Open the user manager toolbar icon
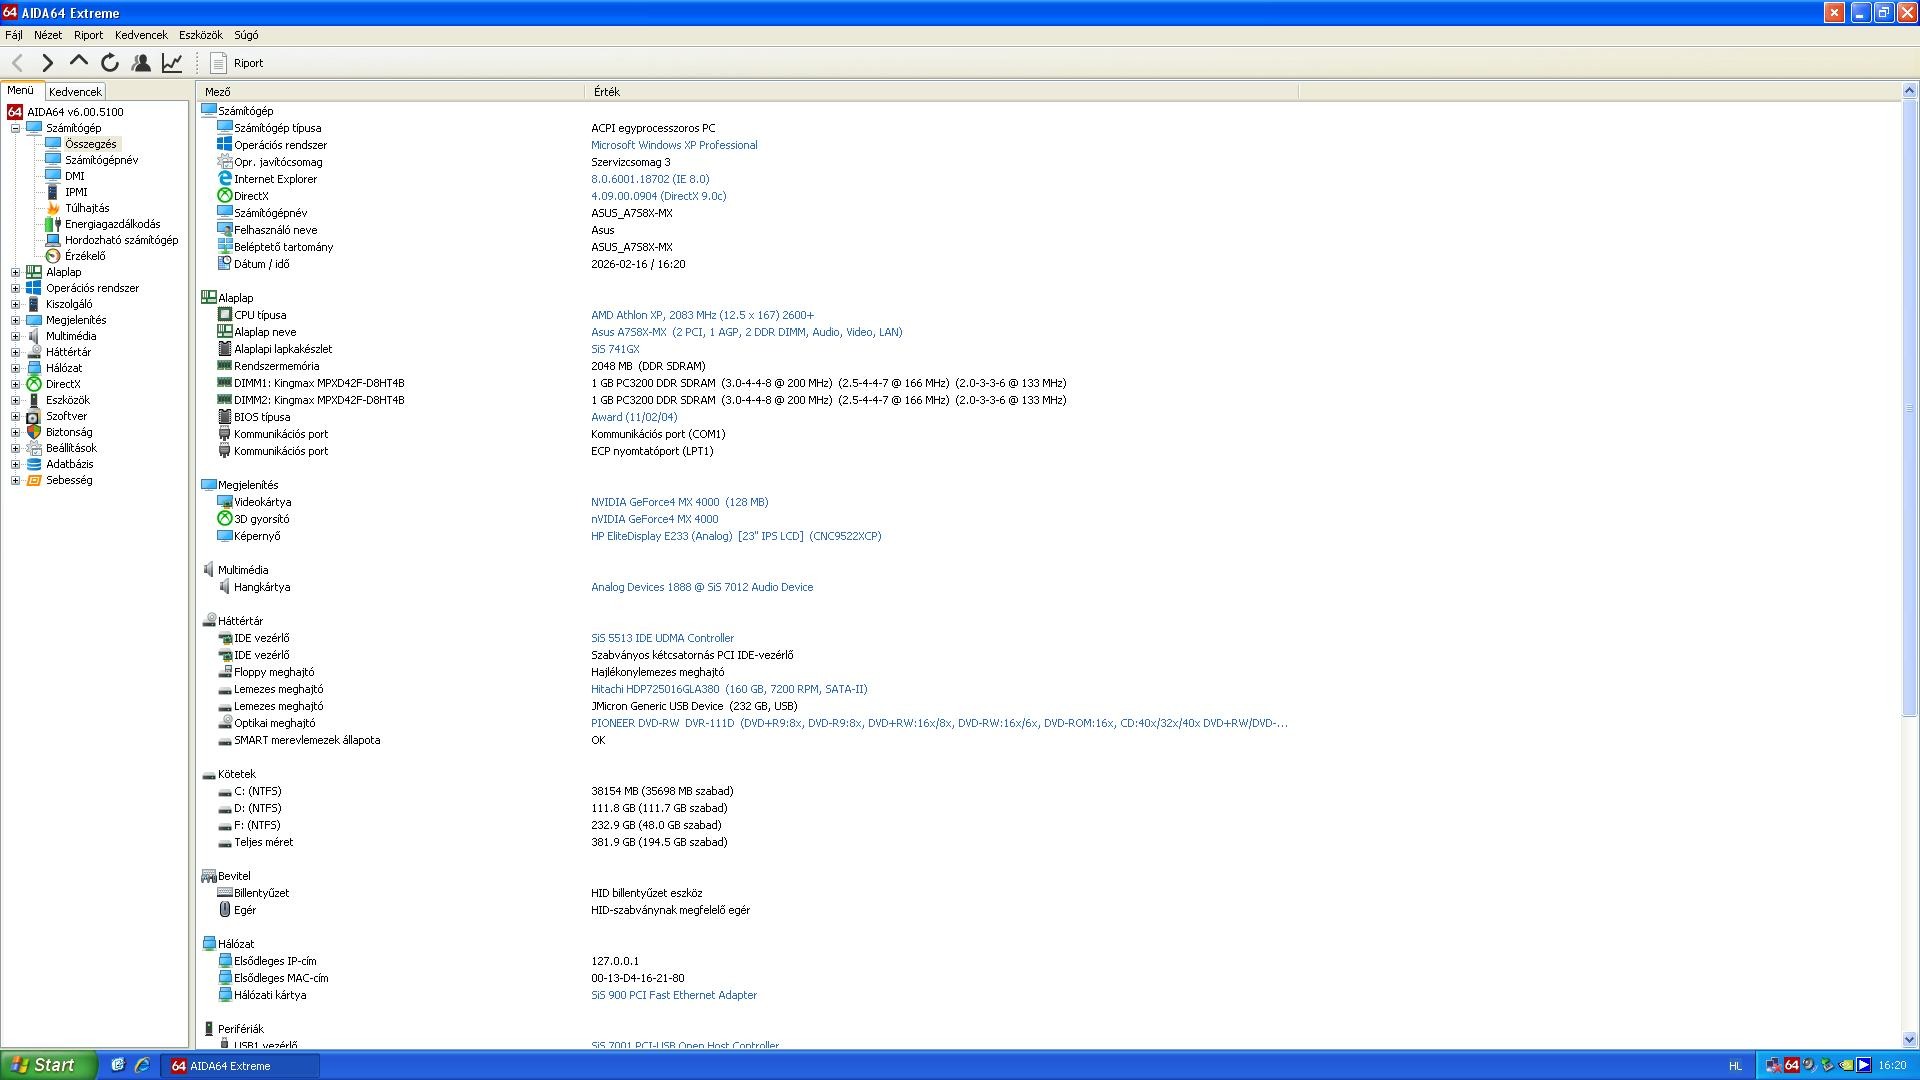 (141, 63)
